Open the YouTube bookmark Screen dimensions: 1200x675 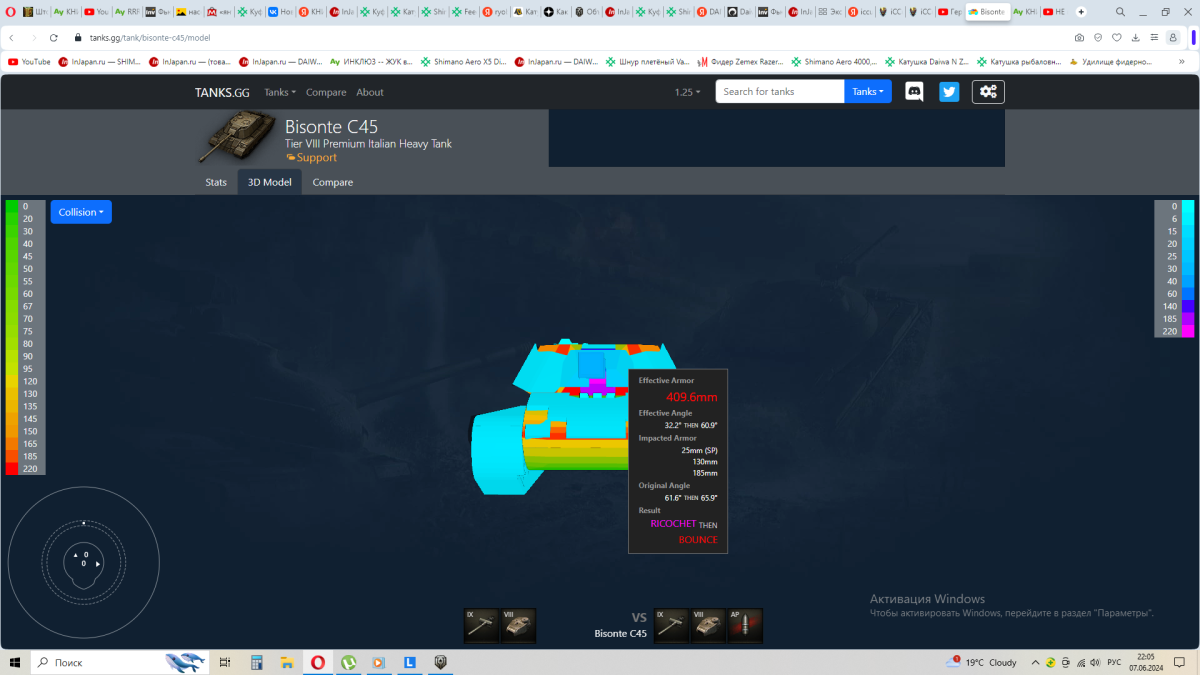click(29, 61)
